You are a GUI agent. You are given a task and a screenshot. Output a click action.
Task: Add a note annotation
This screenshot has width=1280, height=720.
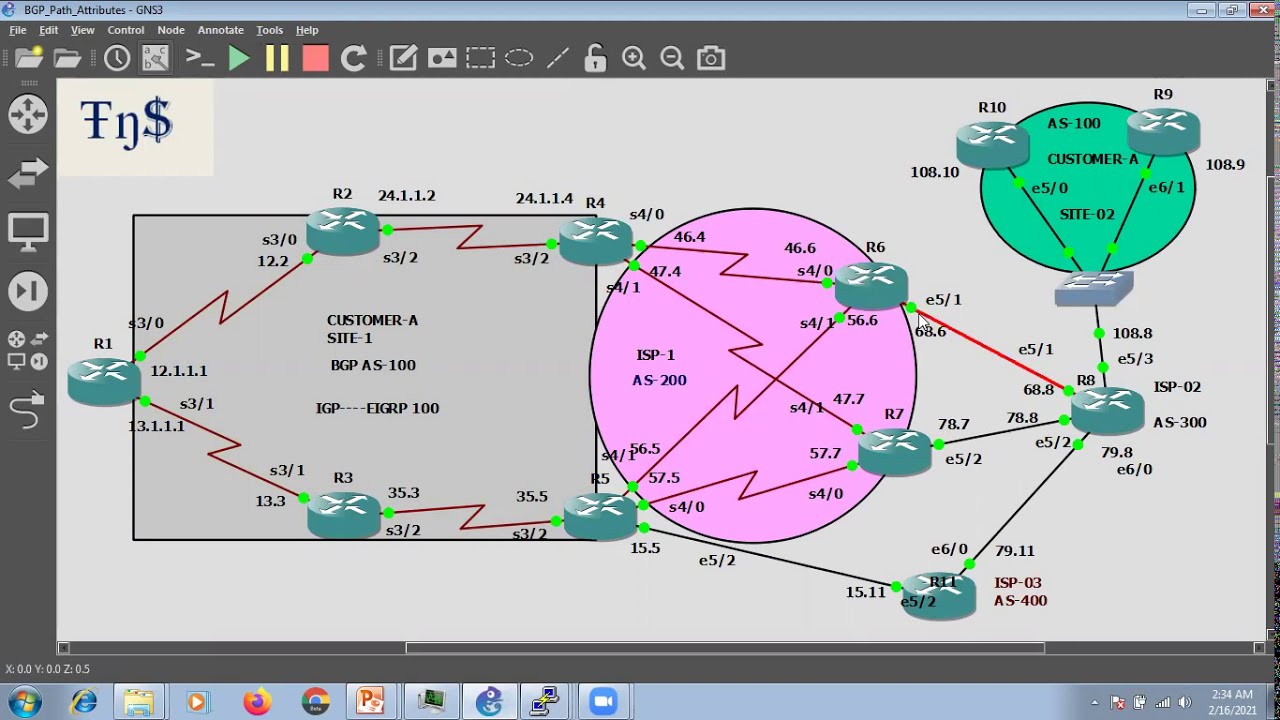point(403,58)
